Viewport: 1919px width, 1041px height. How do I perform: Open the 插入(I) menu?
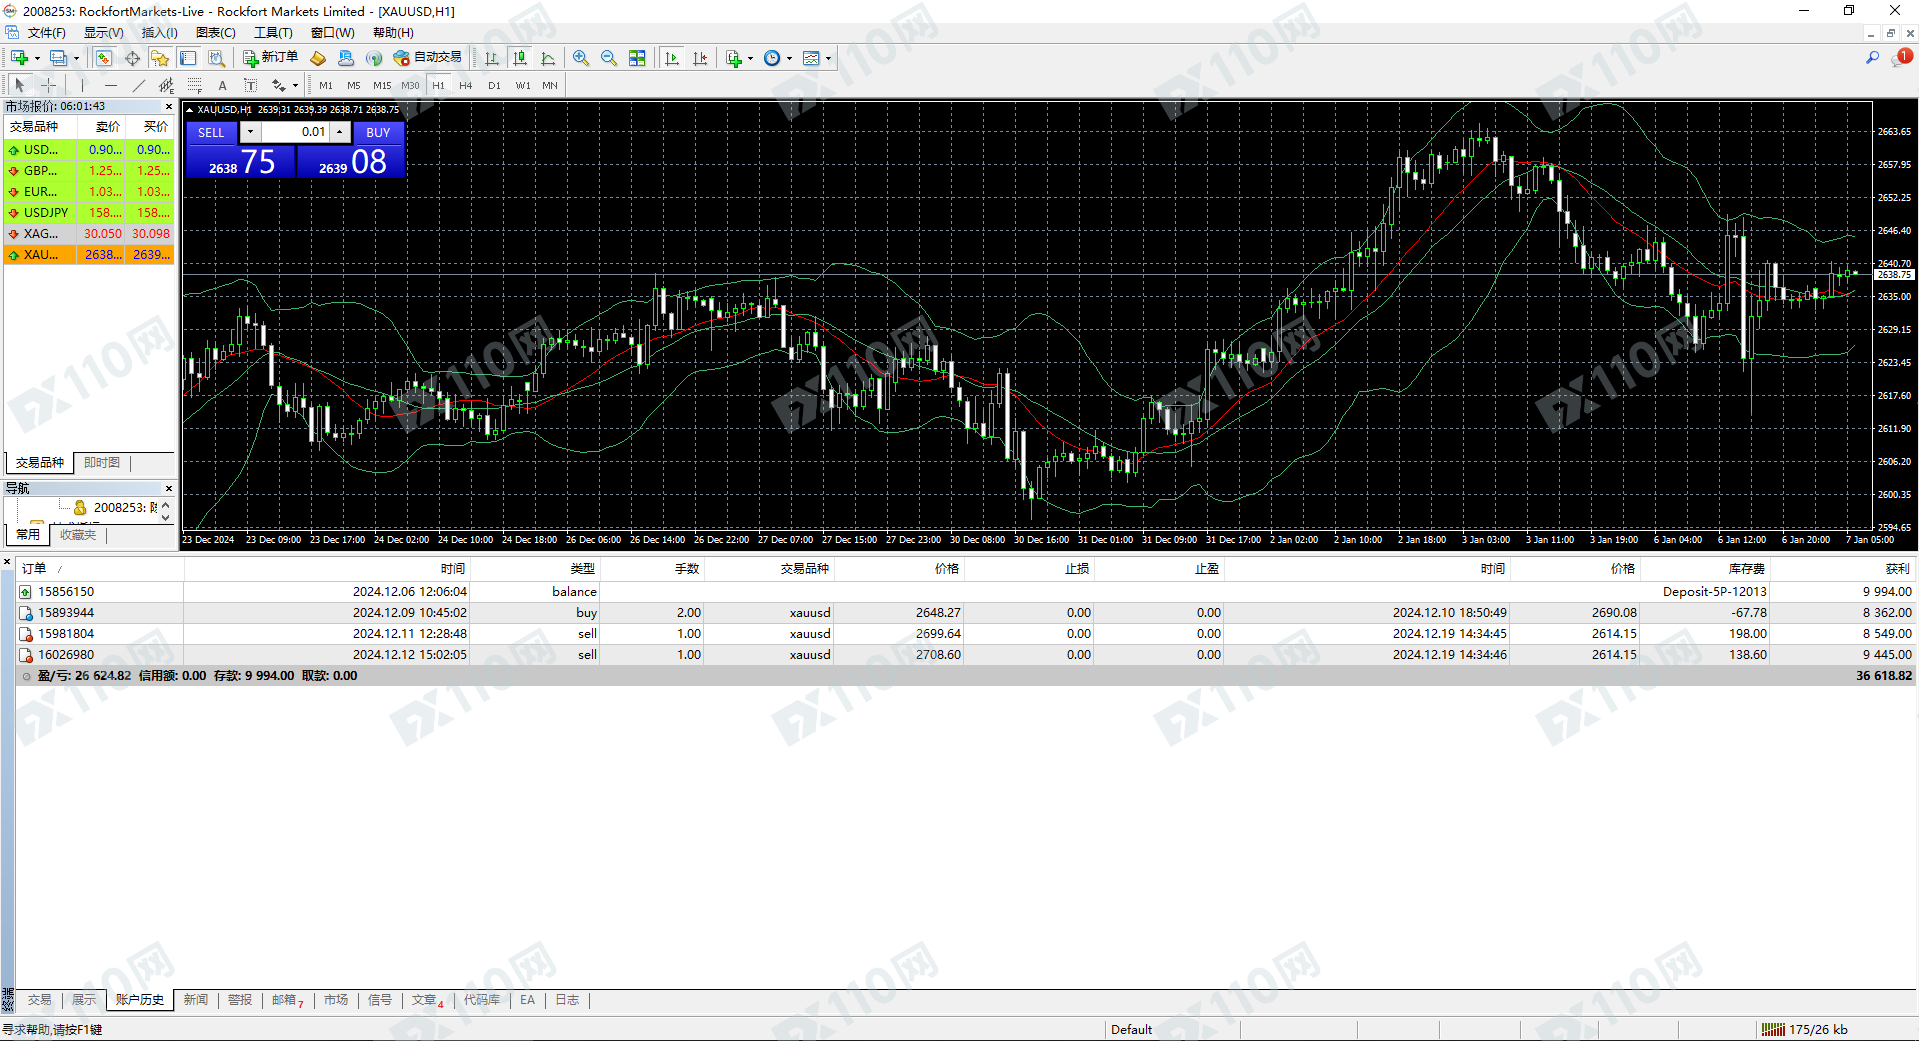[x=159, y=33]
